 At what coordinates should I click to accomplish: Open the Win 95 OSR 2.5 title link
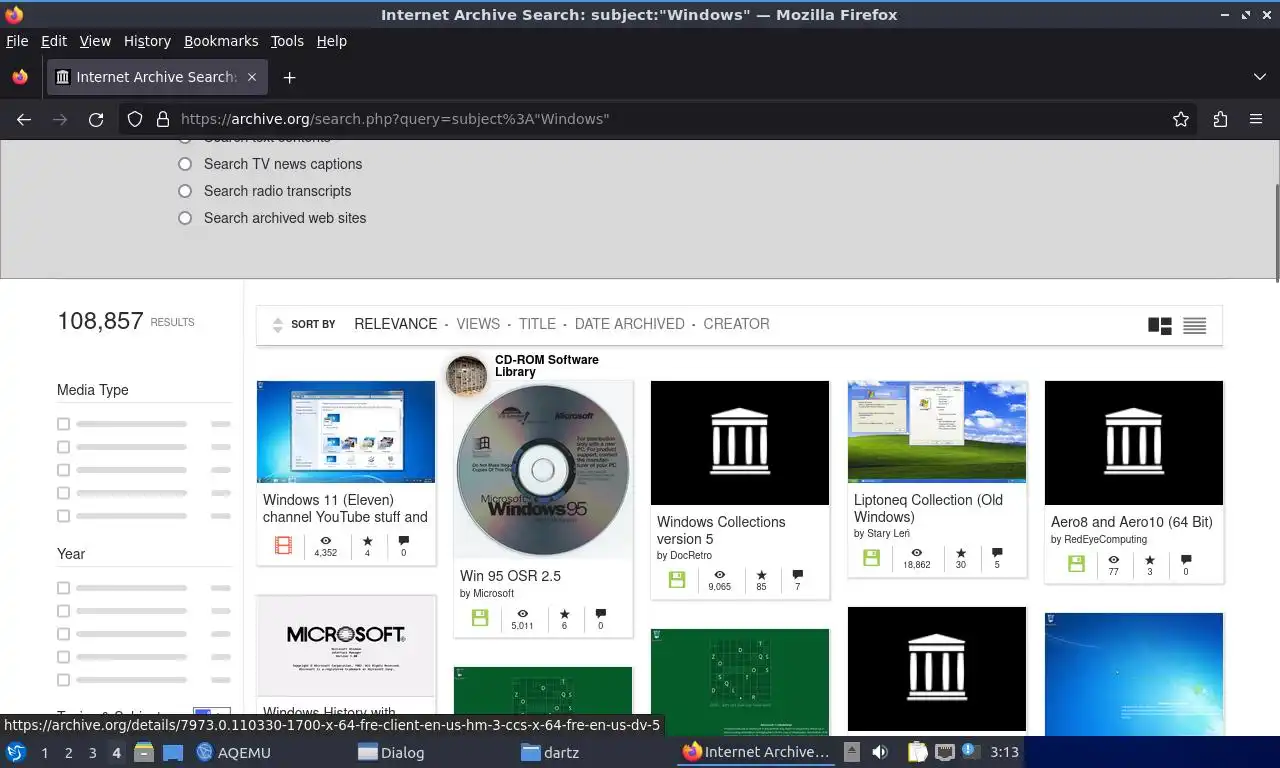510,576
